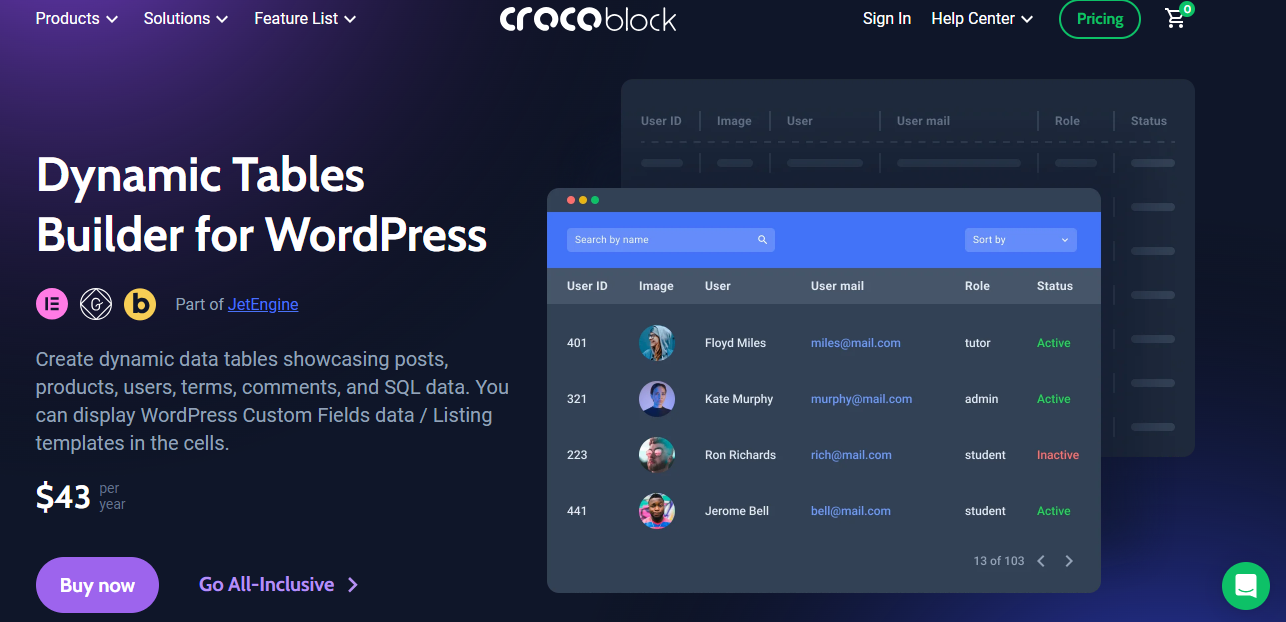
Task: Click Floyd Miles' avatar thumbnail
Action: pos(657,343)
